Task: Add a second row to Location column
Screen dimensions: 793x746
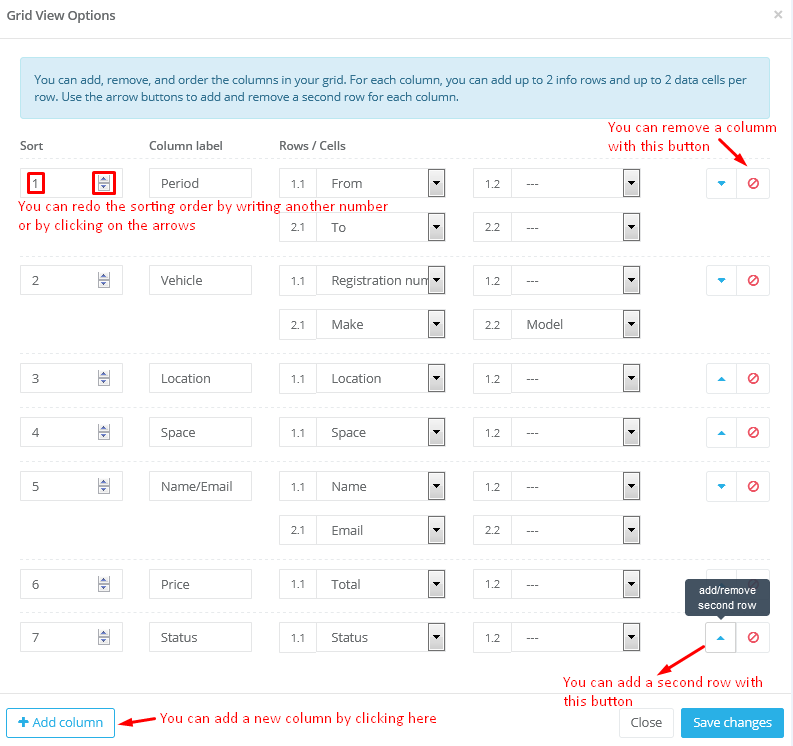Action: click(x=721, y=379)
